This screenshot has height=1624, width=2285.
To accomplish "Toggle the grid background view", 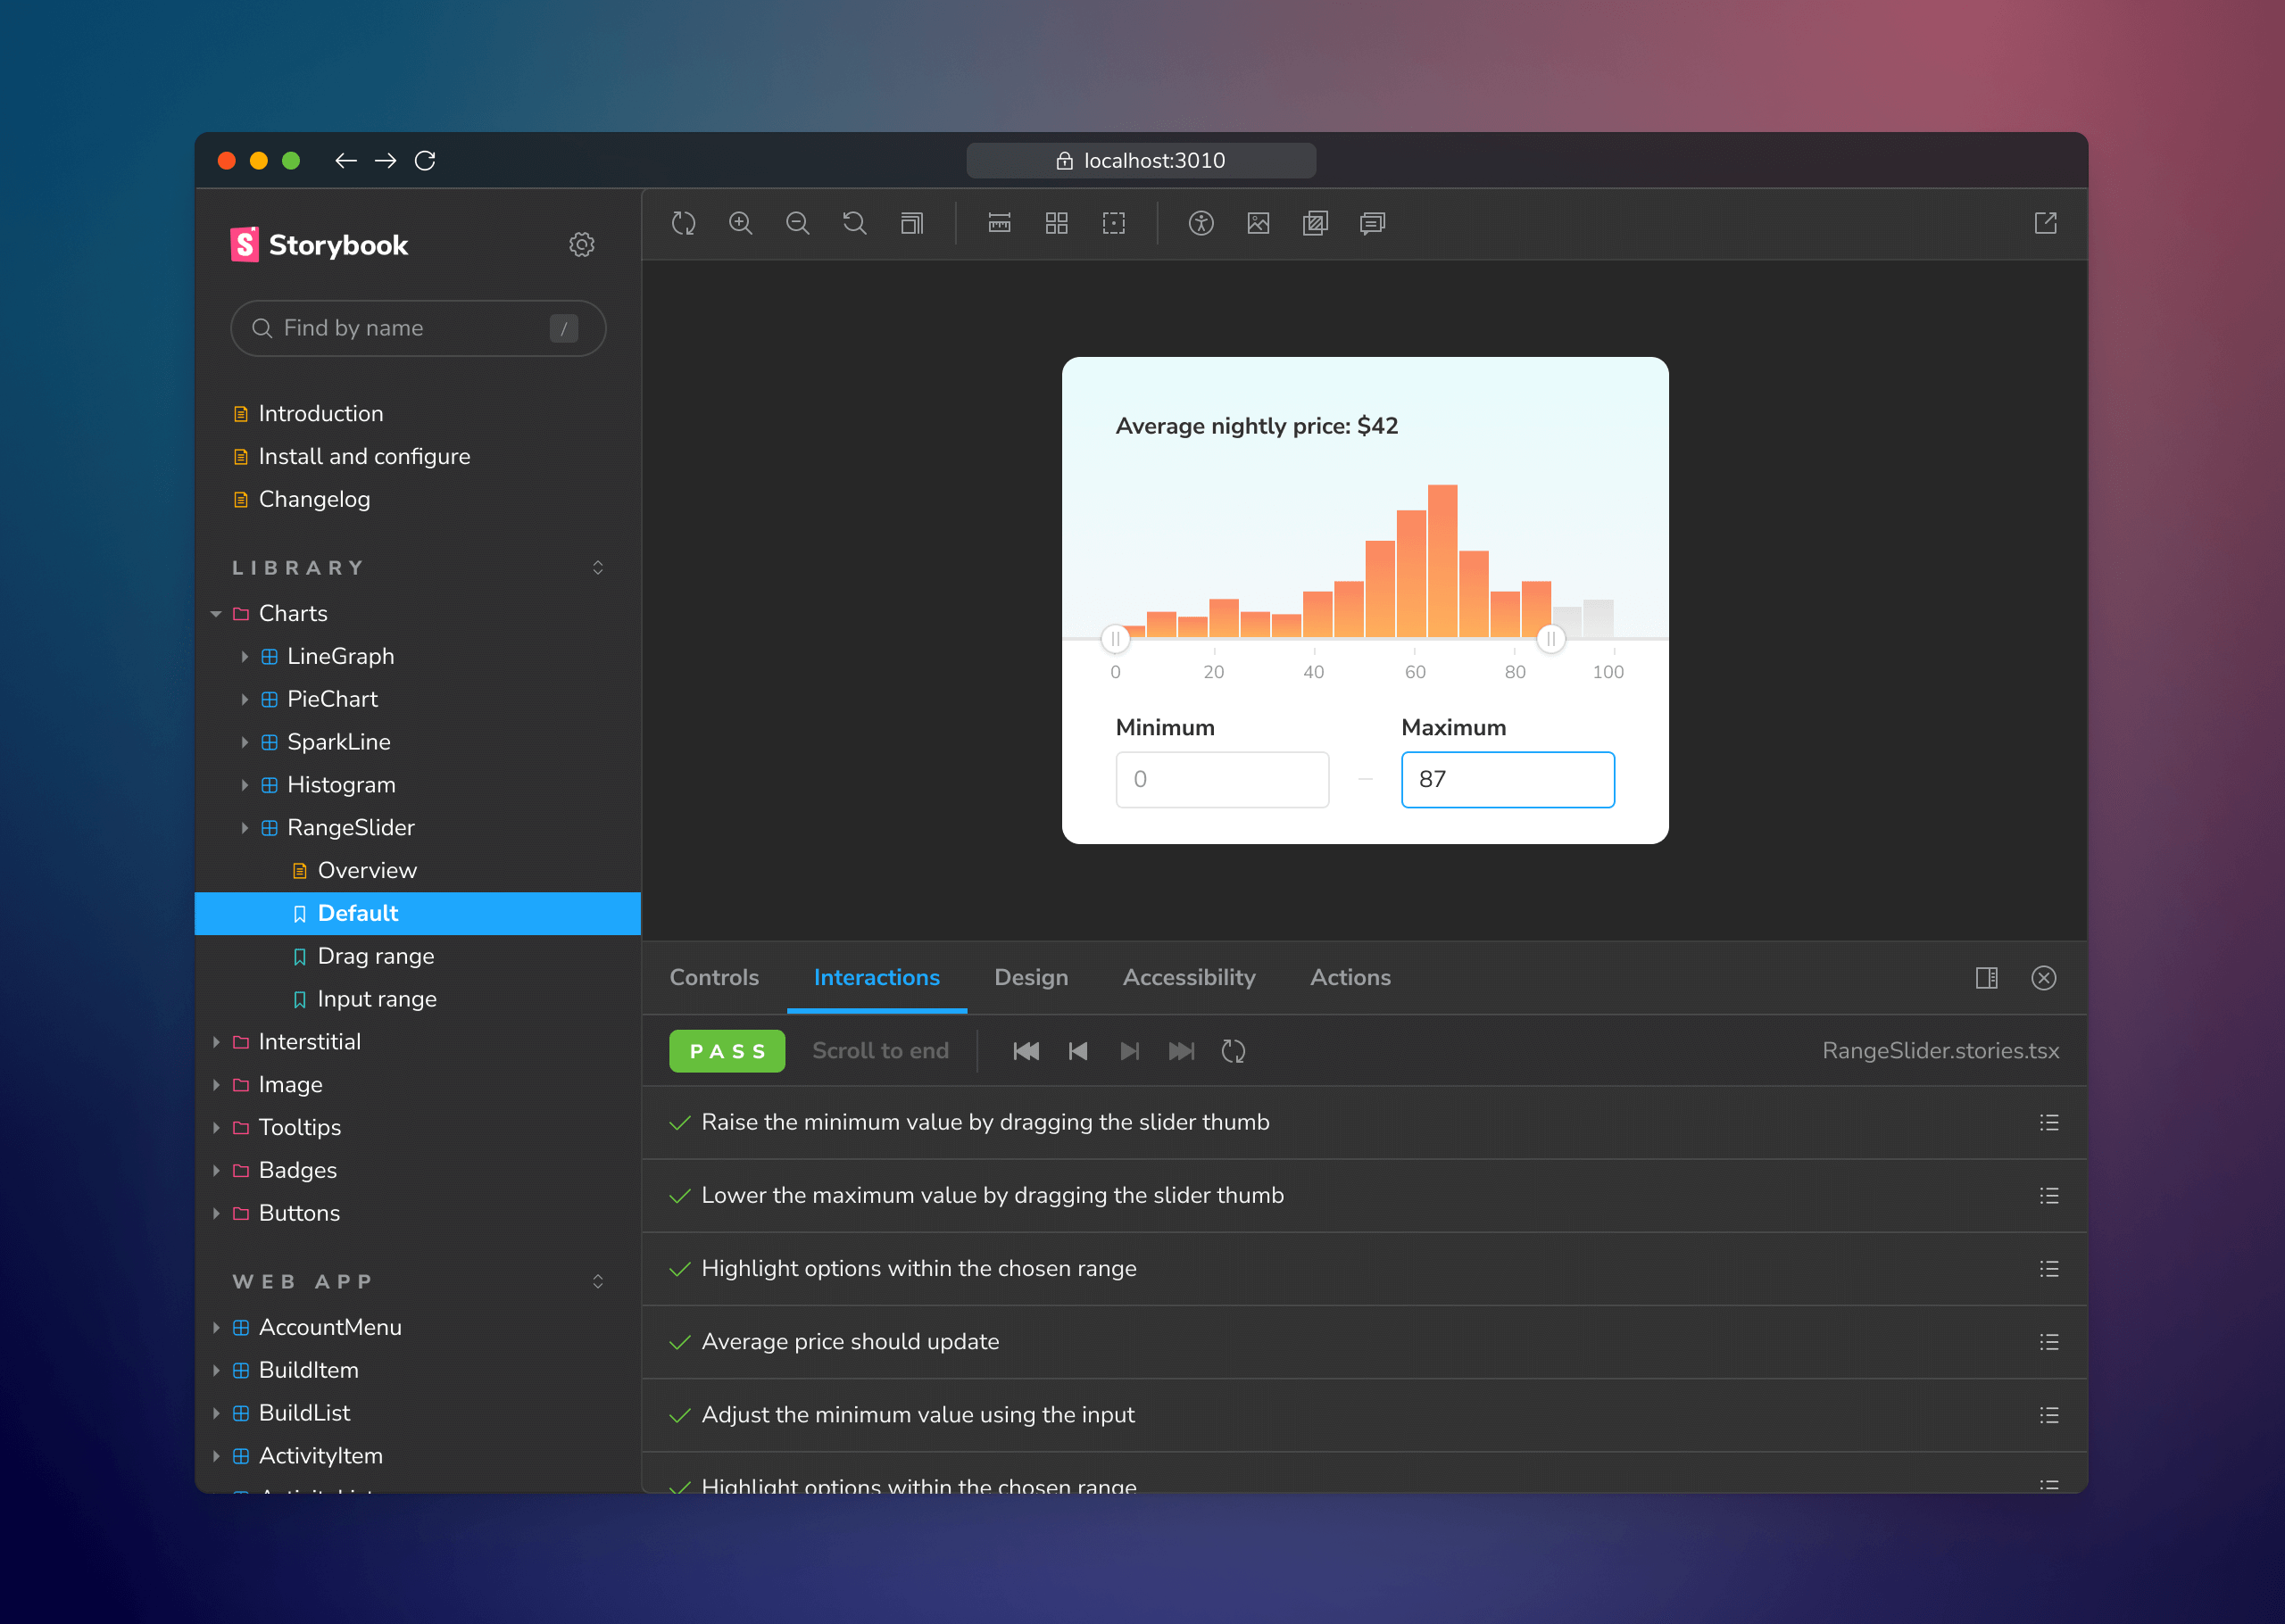I will pyautogui.click(x=1056, y=223).
